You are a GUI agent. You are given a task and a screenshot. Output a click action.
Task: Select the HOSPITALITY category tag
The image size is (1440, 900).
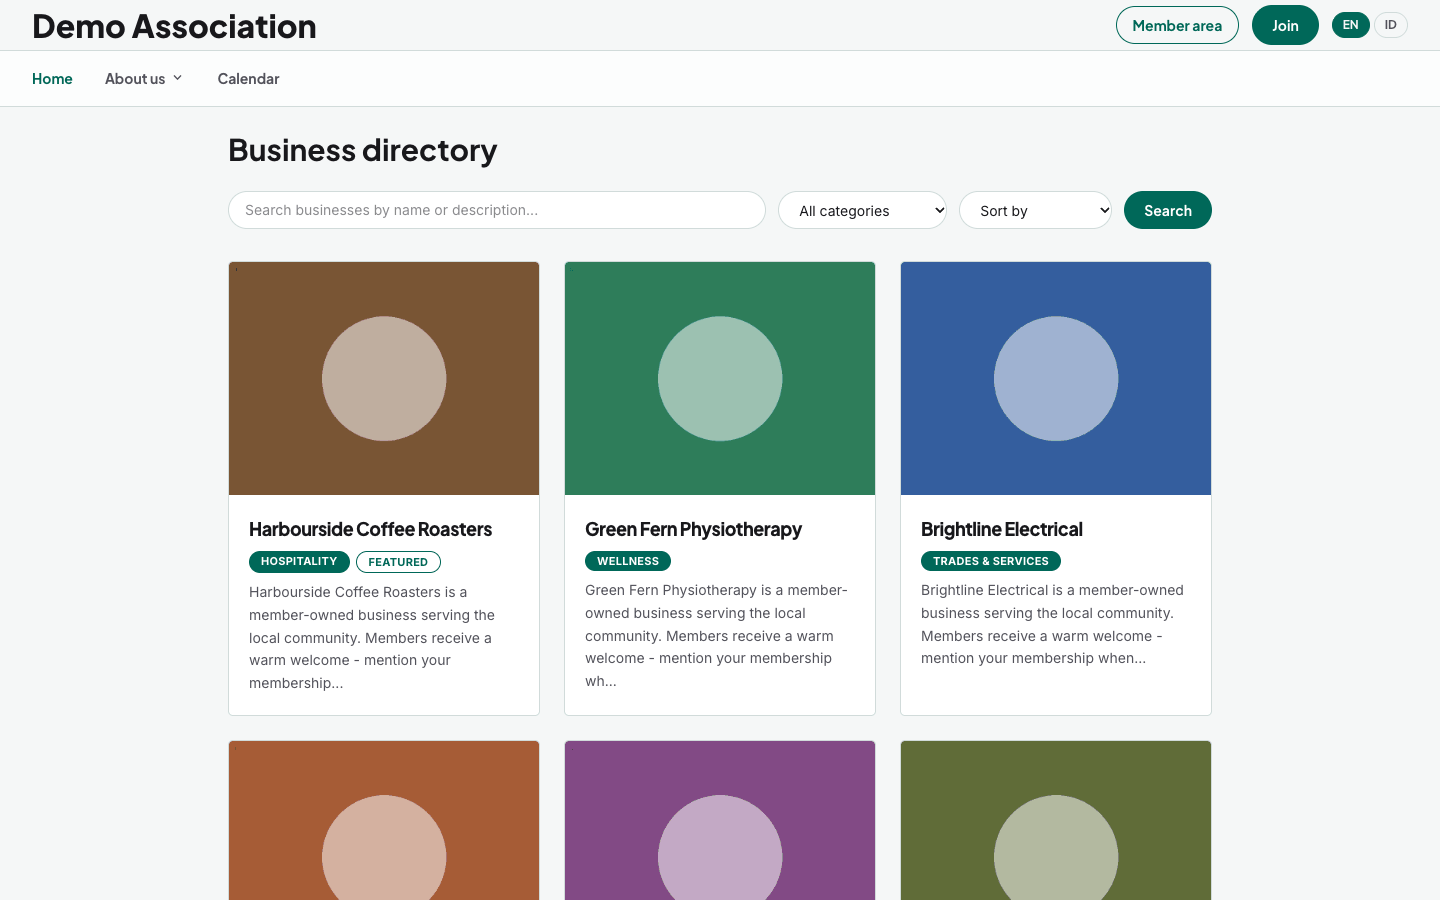click(299, 562)
